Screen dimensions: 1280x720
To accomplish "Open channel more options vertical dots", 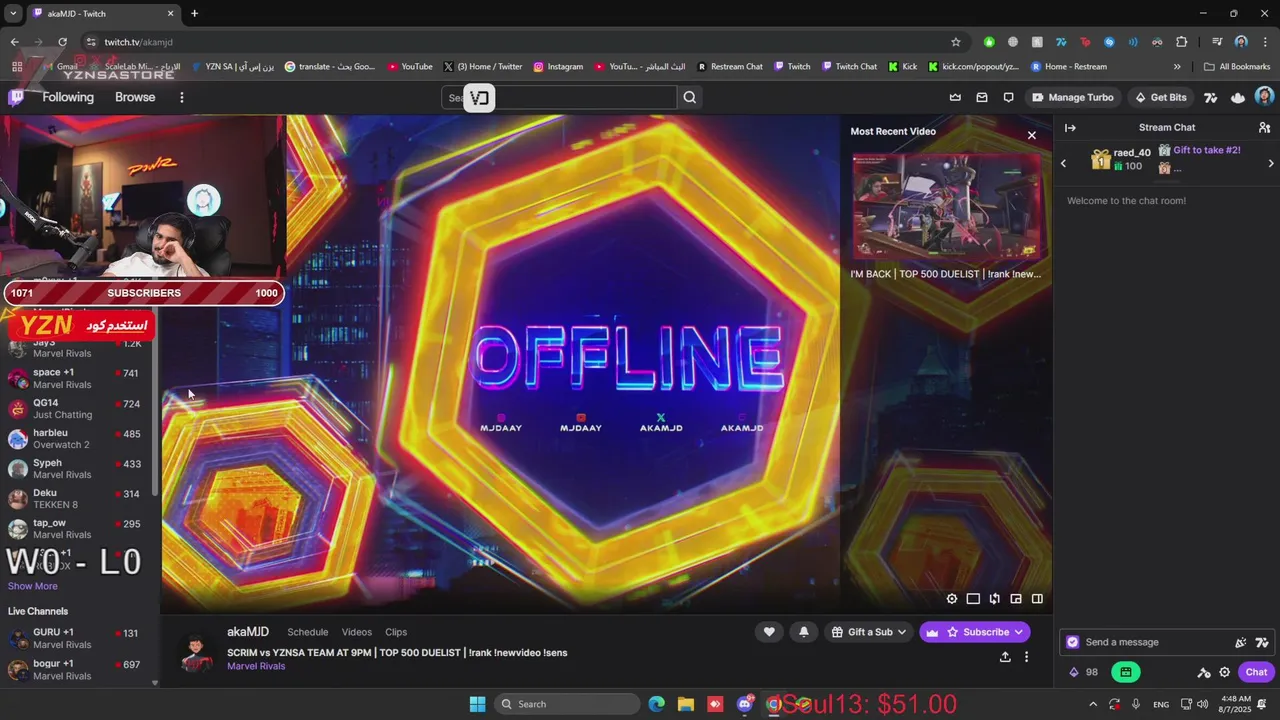I will pos(1026,657).
